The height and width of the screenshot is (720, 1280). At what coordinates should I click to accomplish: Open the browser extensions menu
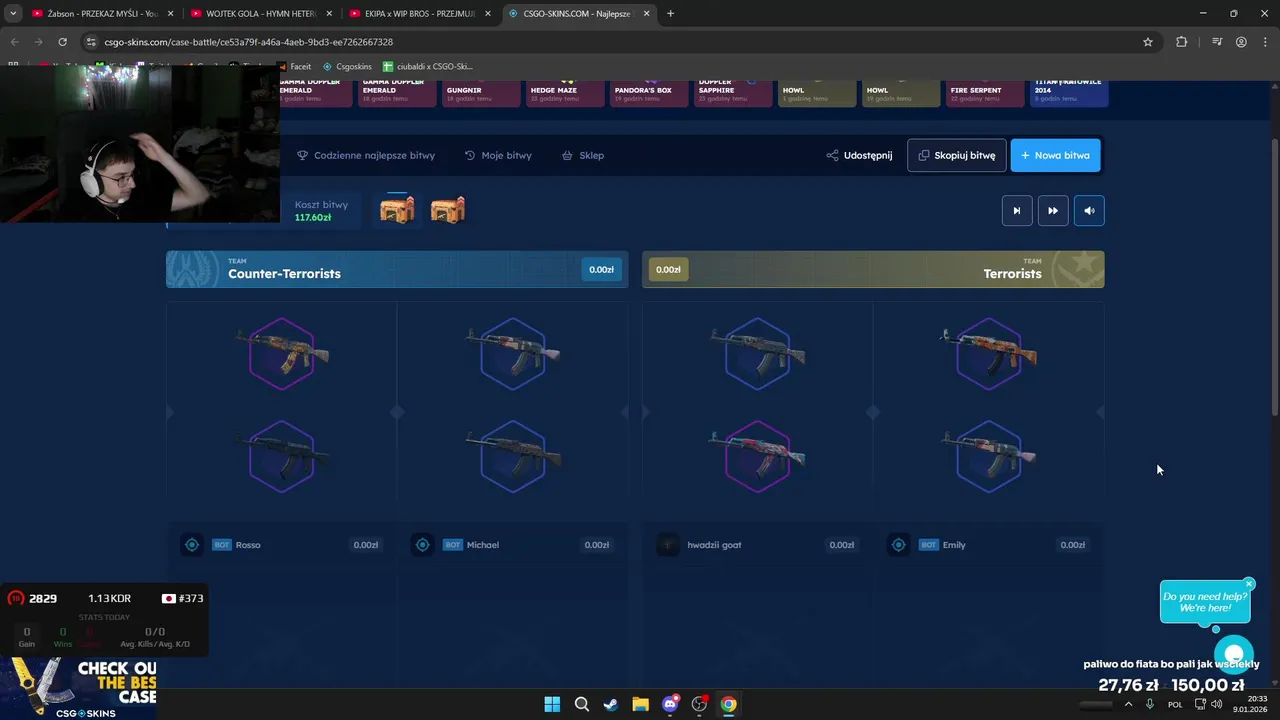coord(1182,42)
